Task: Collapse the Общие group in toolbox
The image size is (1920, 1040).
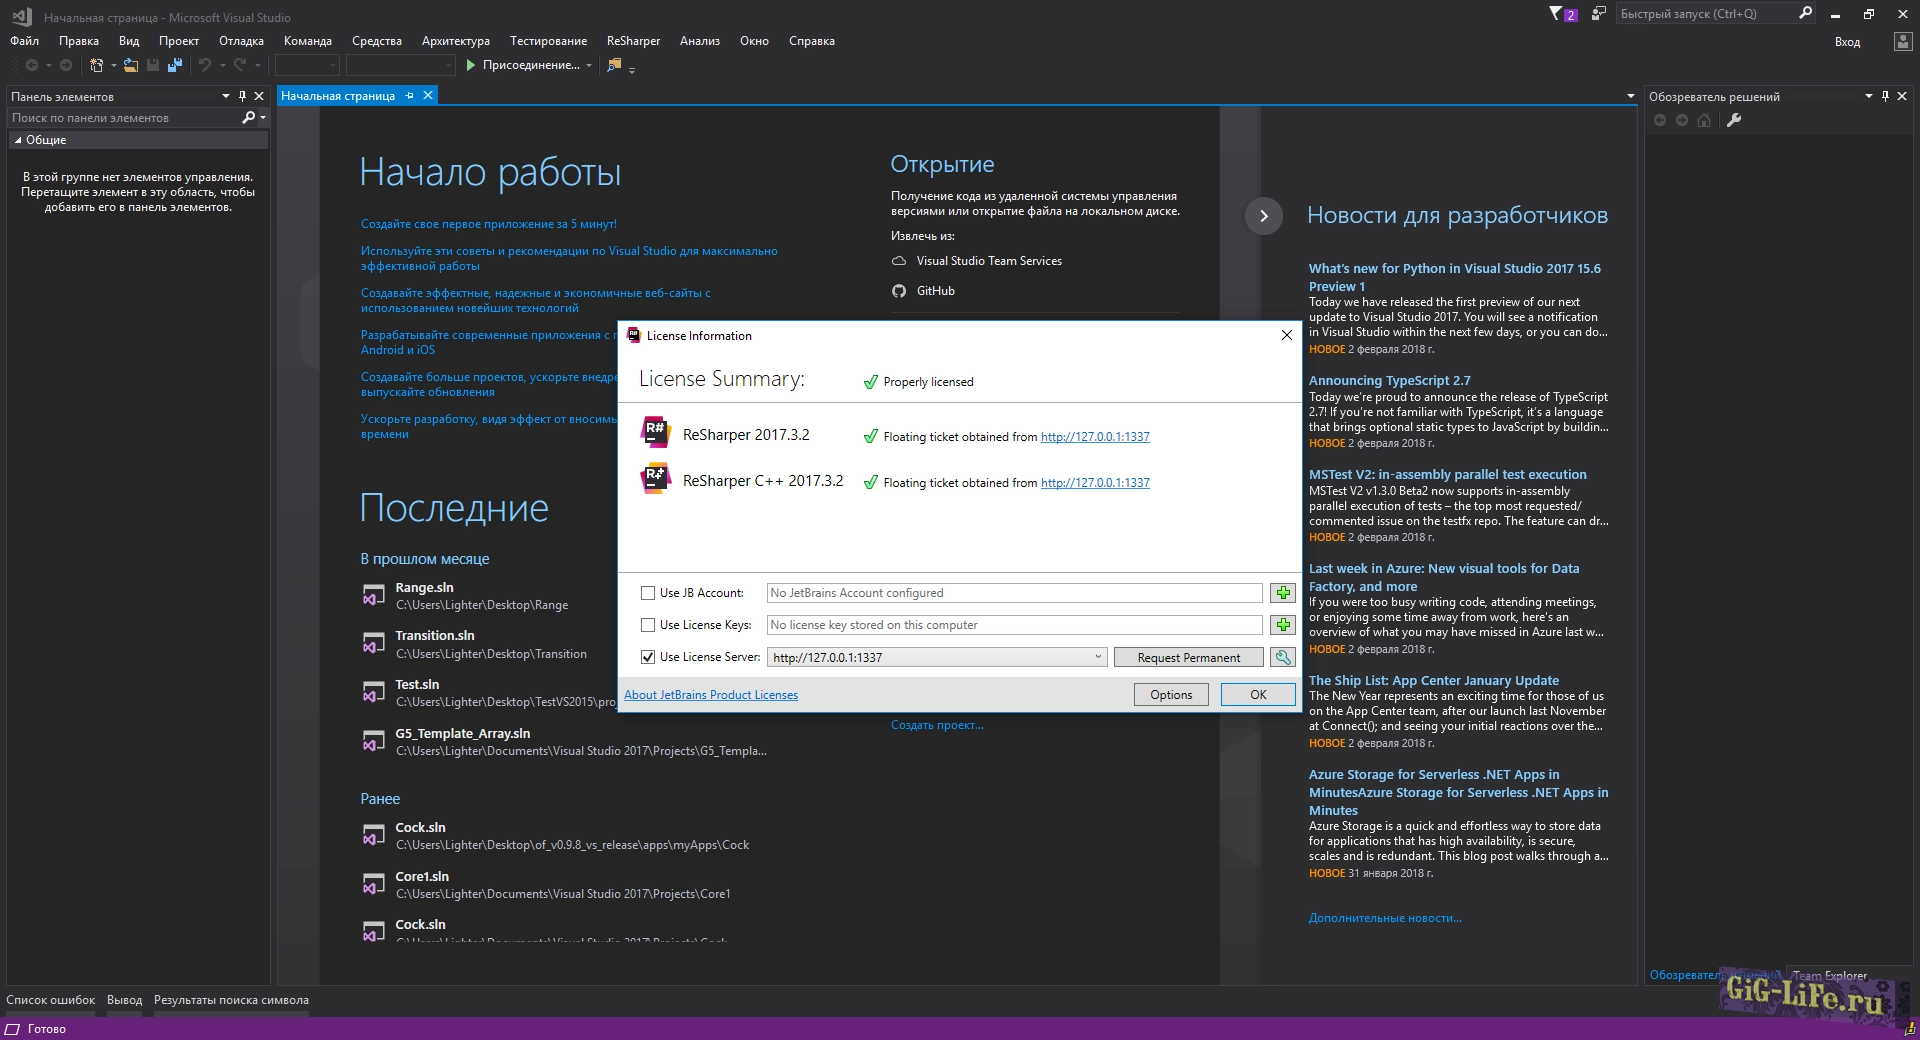Action: tap(18, 140)
